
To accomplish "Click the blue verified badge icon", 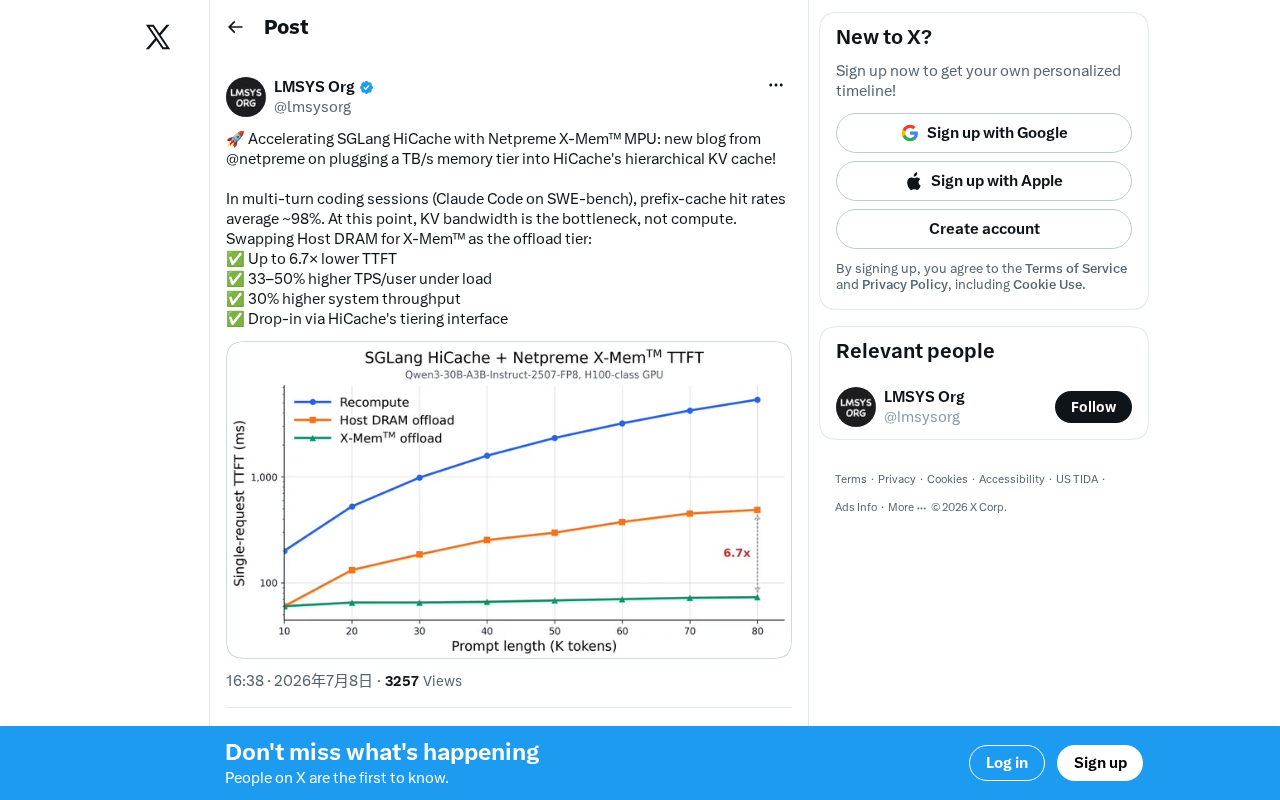I will pos(367,87).
